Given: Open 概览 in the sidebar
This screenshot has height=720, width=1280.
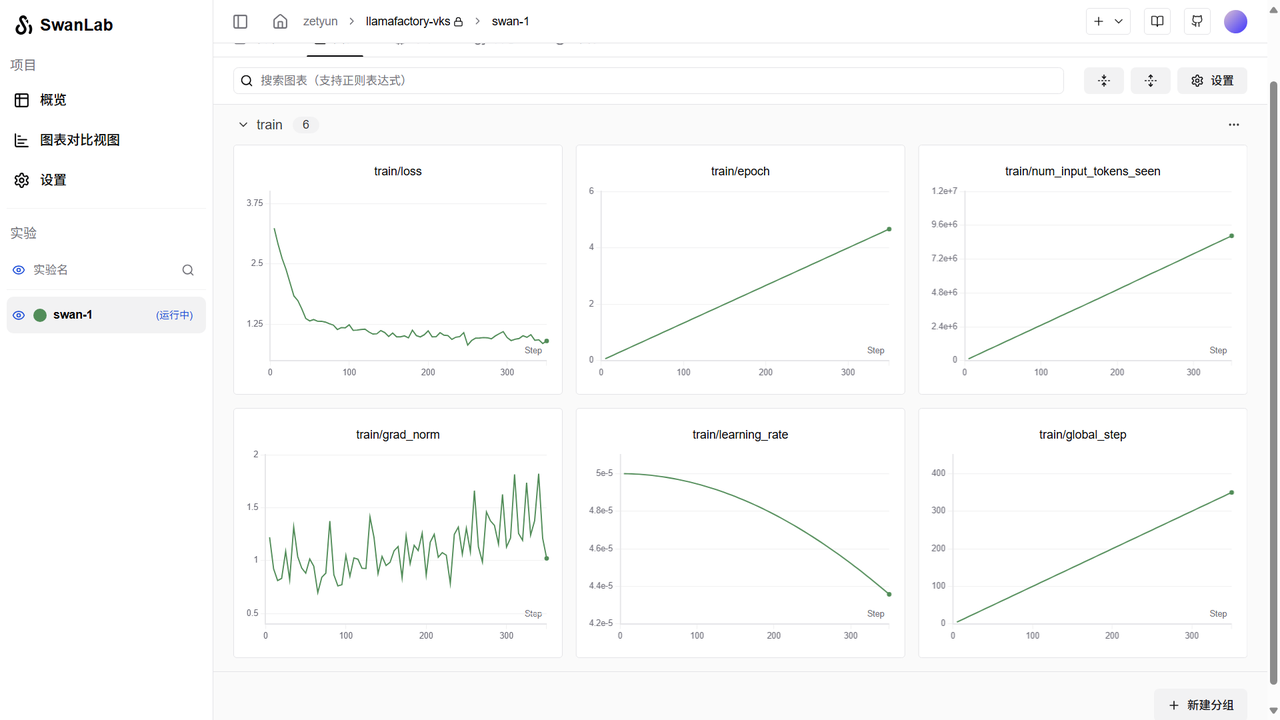Looking at the screenshot, I should point(53,100).
